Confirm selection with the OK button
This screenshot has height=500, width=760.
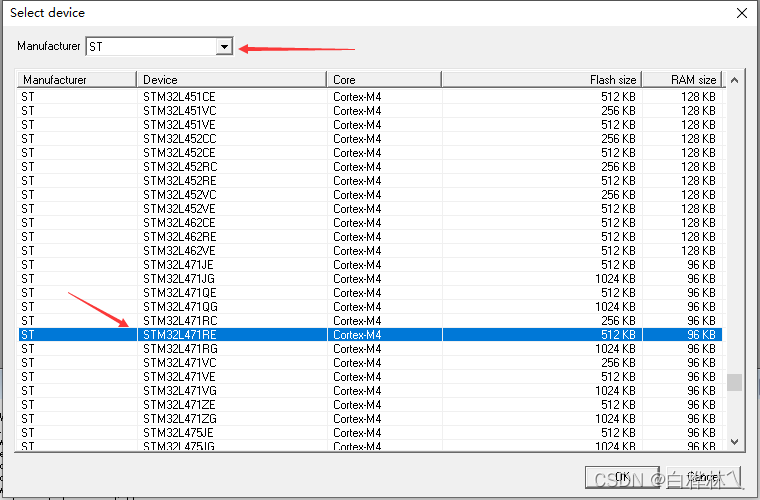(x=622, y=477)
